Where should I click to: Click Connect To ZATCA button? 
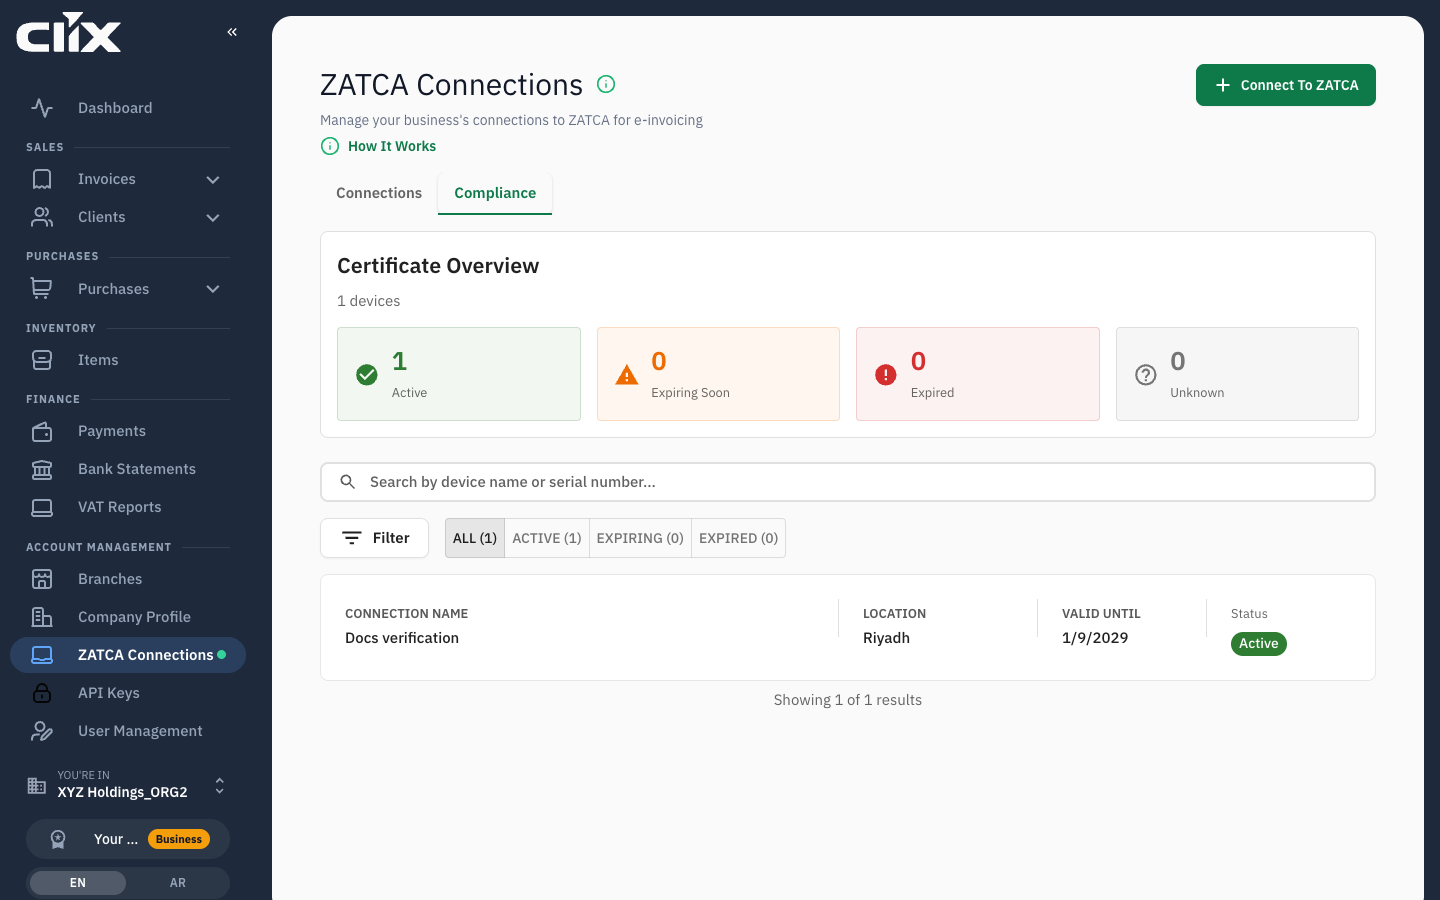coord(1286,85)
